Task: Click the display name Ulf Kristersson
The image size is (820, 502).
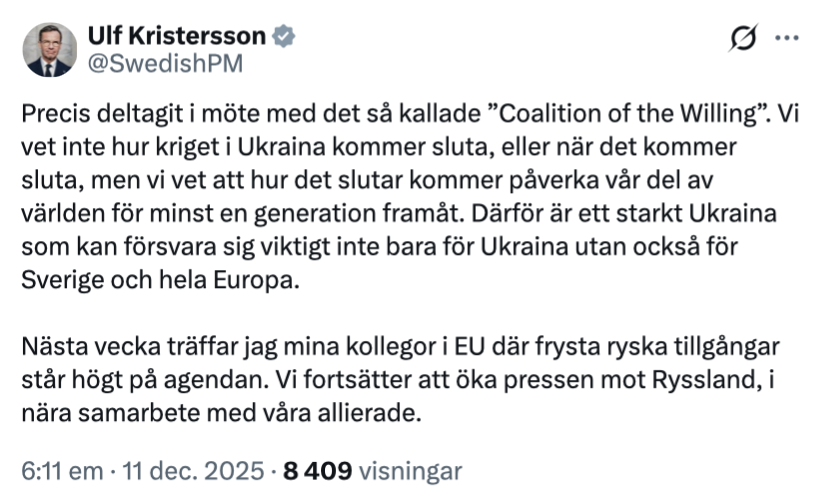Action: point(176,36)
